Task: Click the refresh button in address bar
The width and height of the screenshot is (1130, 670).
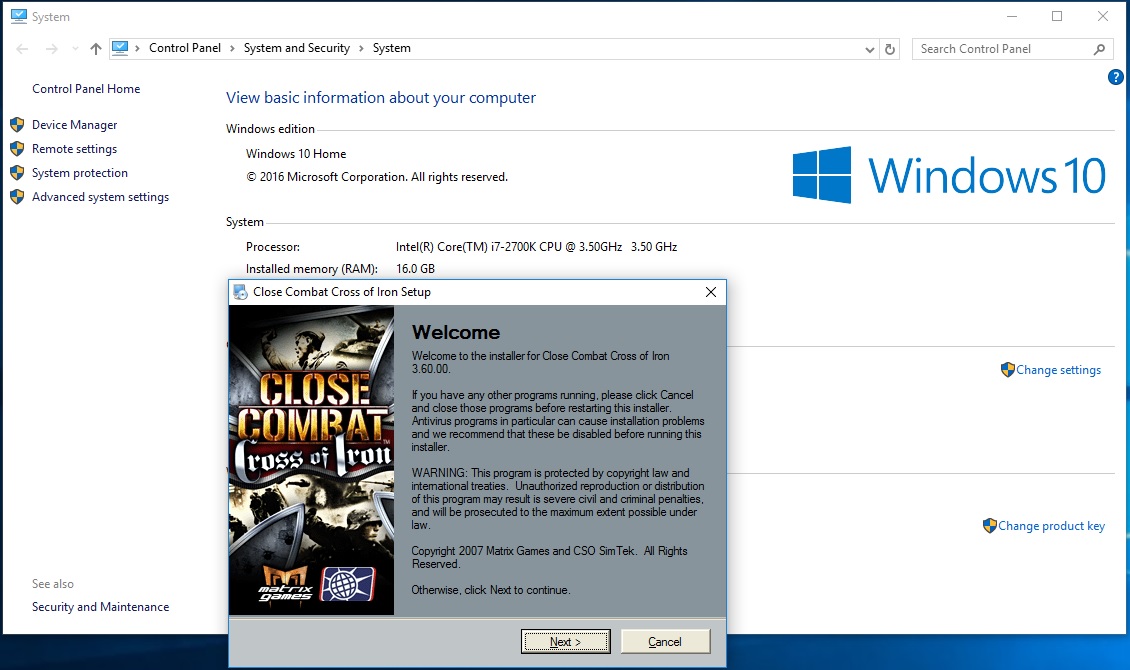Action: pyautogui.click(x=890, y=49)
